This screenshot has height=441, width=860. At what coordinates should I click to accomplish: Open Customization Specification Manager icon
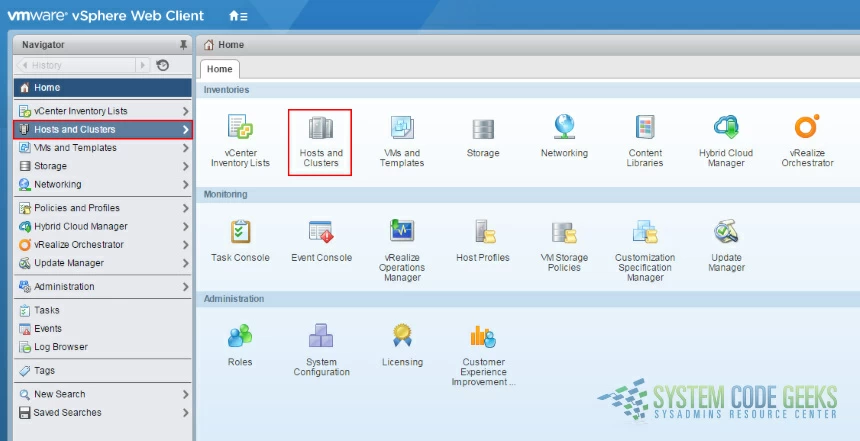[x=645, y=231]
